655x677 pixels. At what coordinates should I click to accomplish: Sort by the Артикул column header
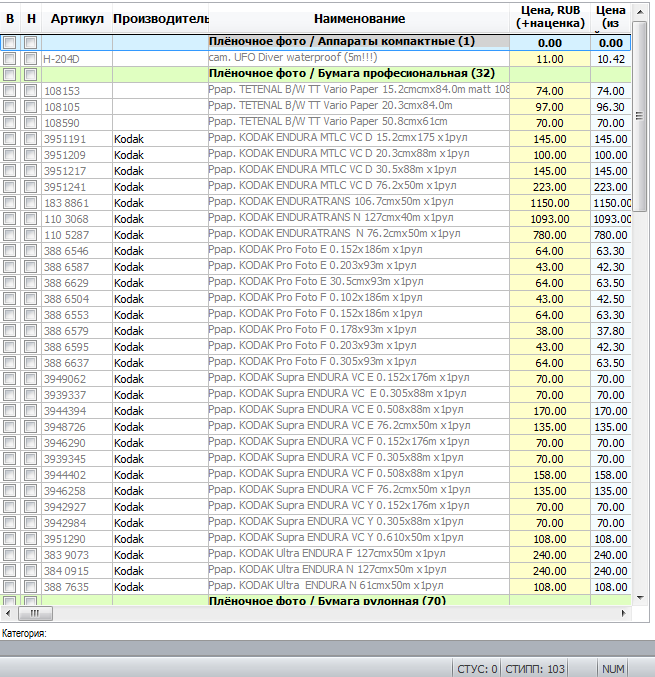[x=77, y=19]
